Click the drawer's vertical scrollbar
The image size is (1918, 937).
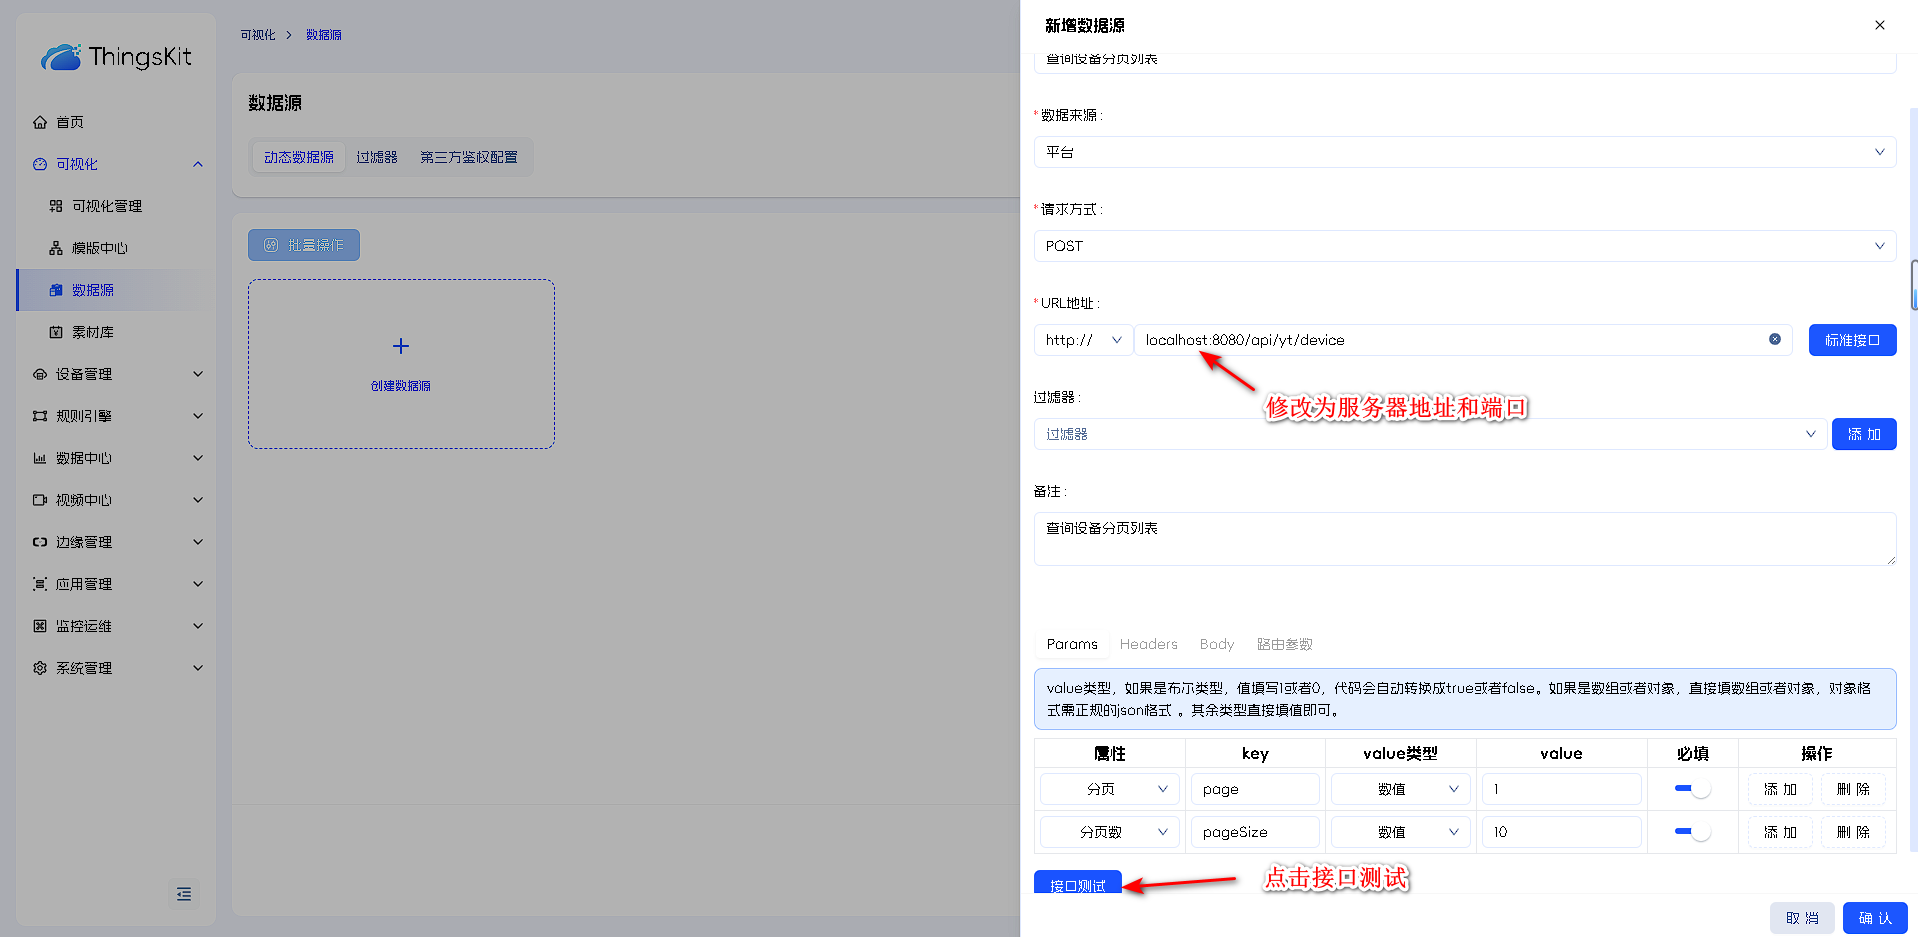point(1913,285)
